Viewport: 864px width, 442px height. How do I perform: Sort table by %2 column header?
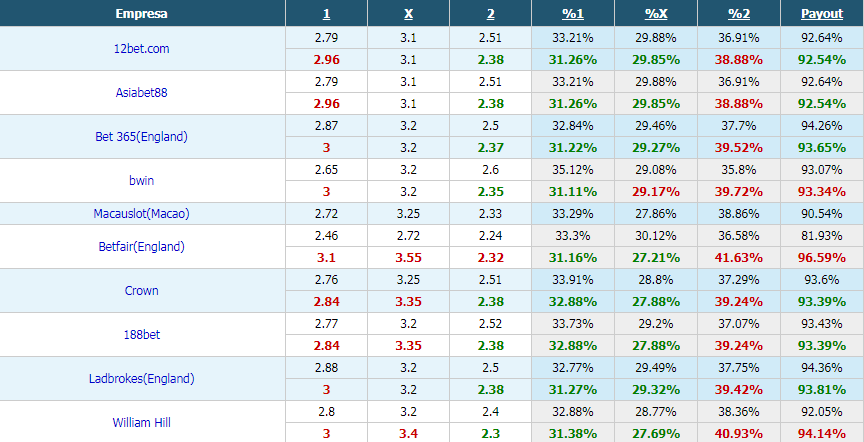[x=739, y=14]
